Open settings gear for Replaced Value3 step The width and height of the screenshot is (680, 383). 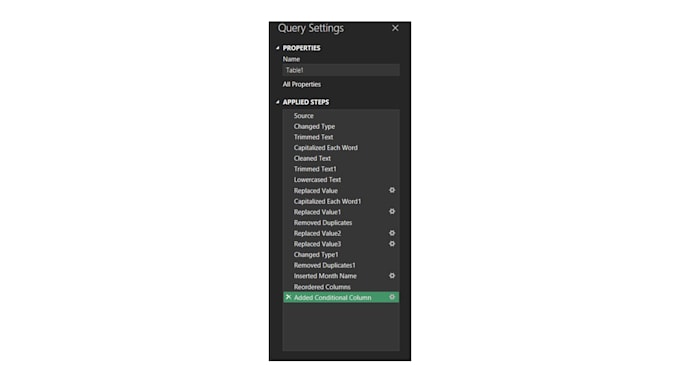(x=392, y=244)
